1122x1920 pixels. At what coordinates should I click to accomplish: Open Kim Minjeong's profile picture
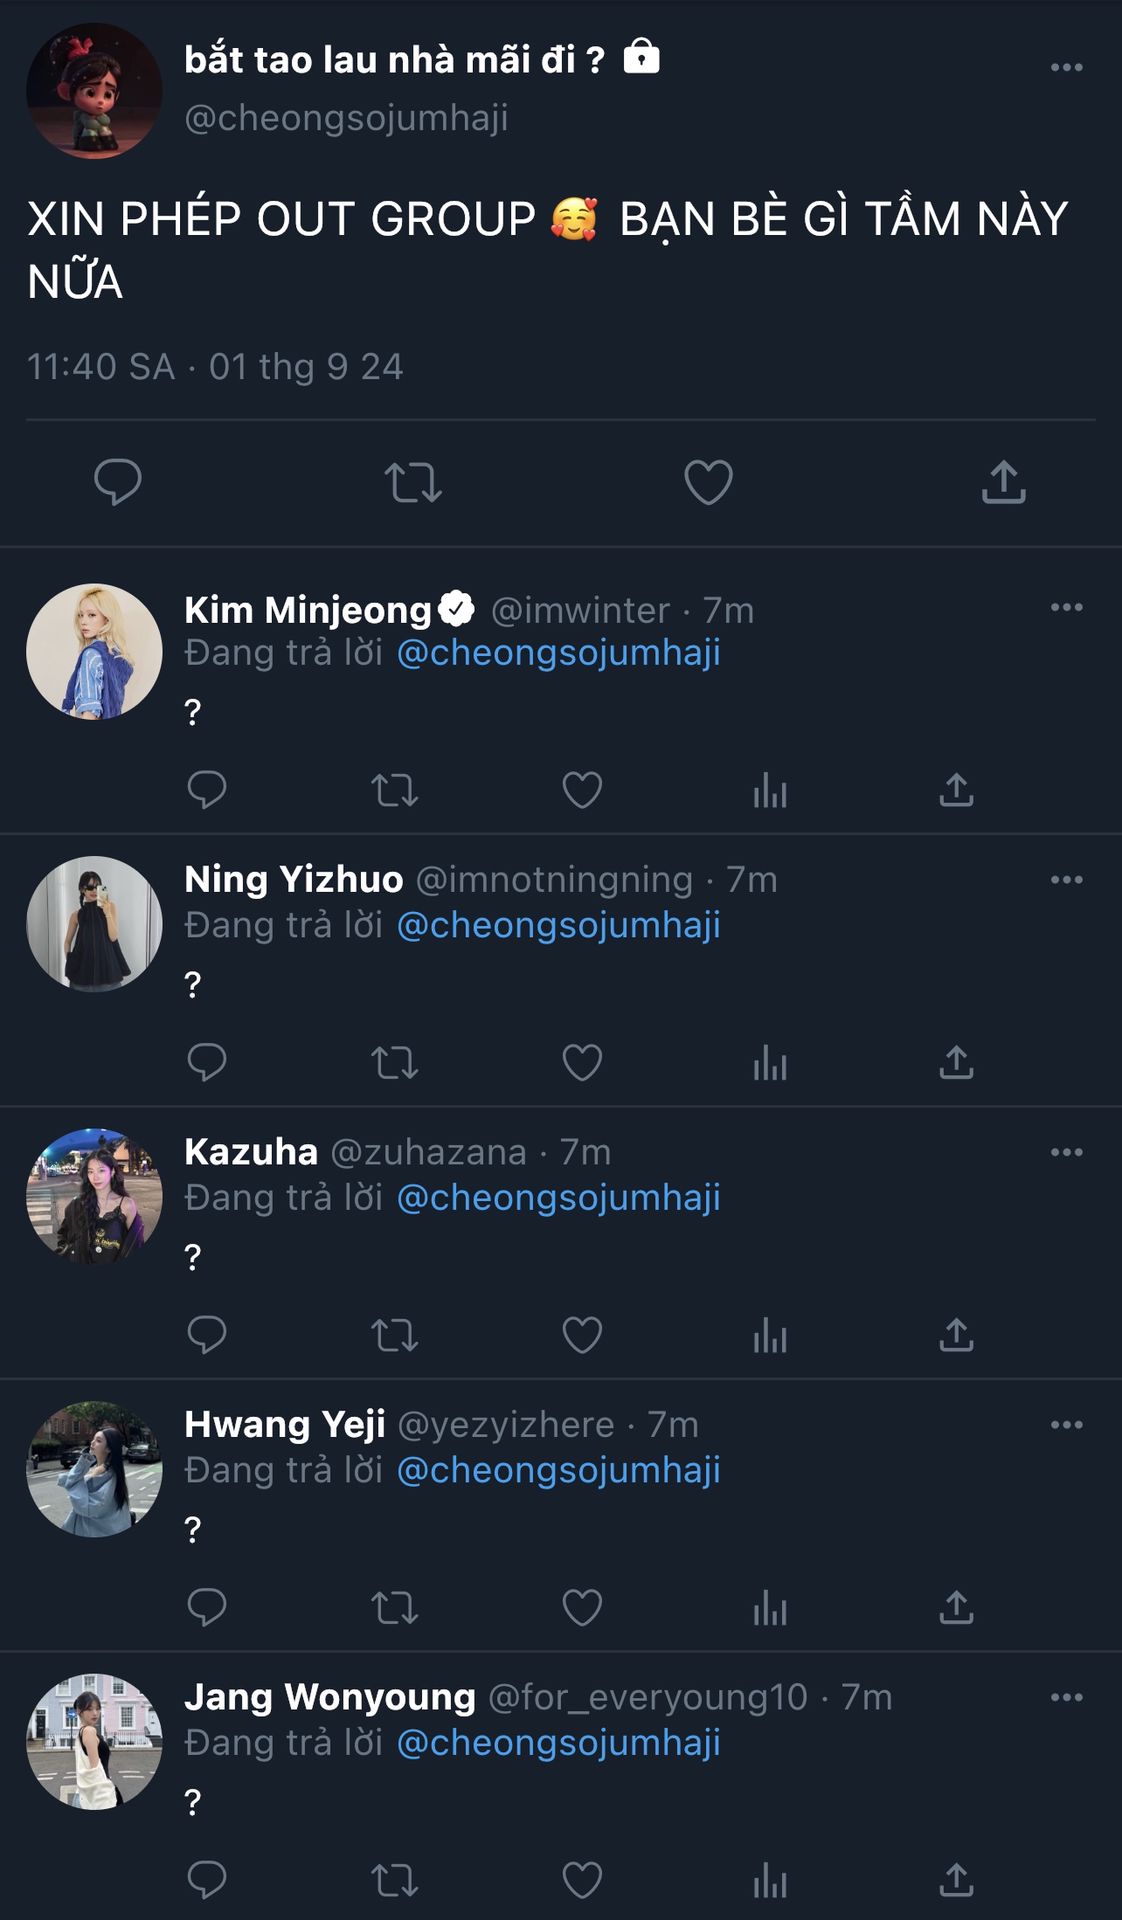tap(94, 651)
